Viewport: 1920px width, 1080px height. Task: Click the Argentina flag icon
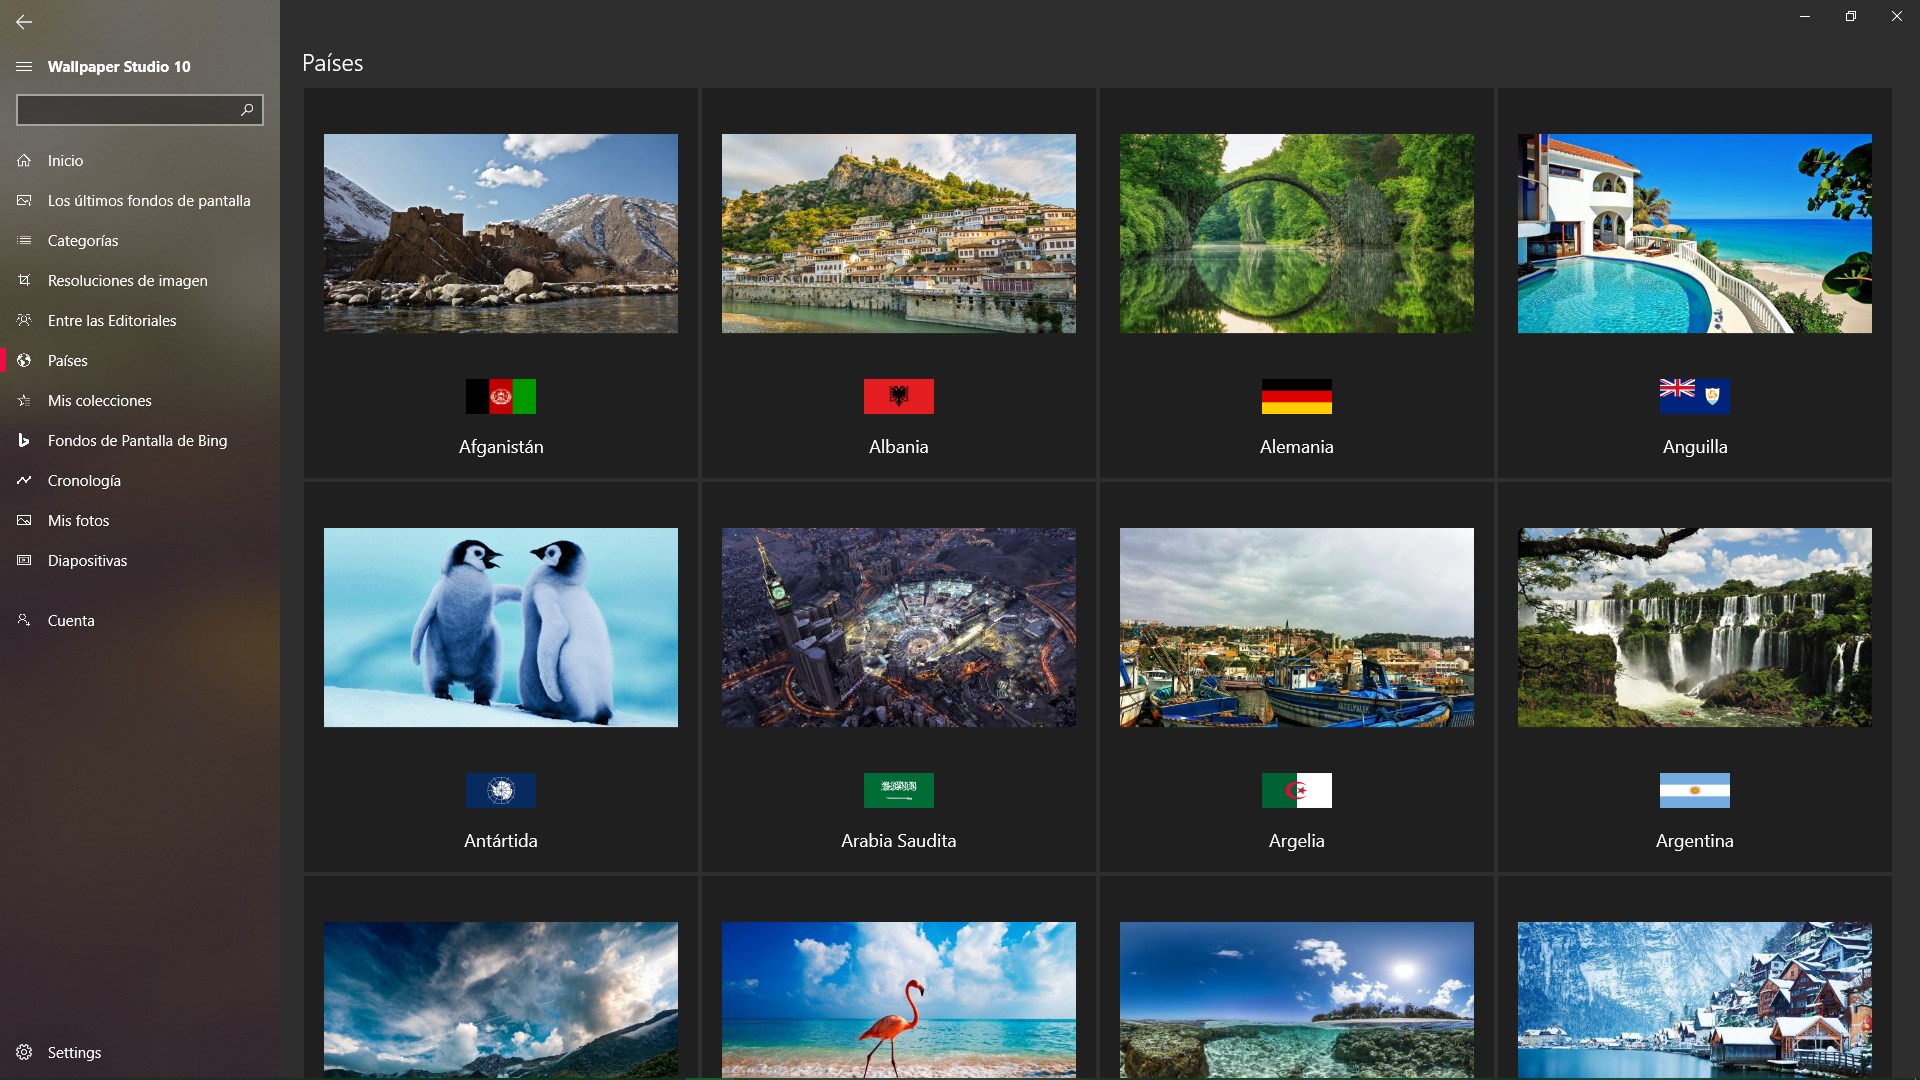1694,790
